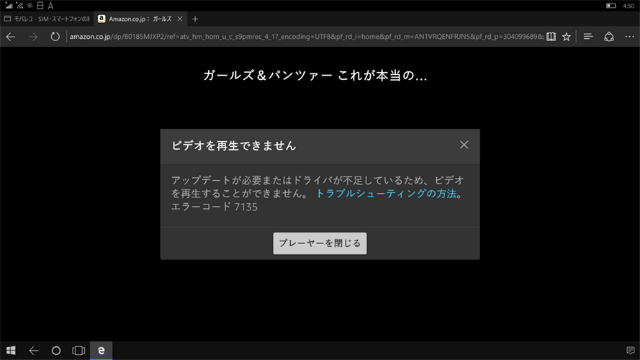Click the battery status icon
Image resolution: width=640 pixels, height=360 pixels.
611,6
